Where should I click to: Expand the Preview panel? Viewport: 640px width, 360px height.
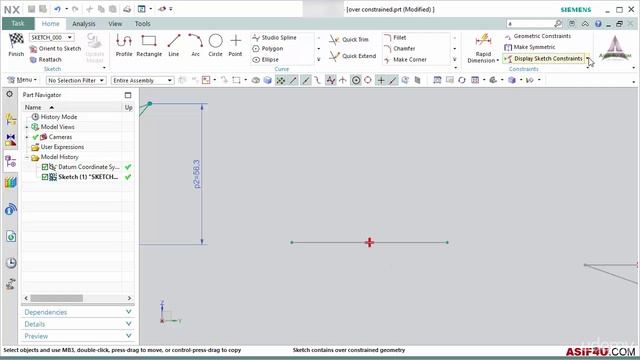[78, 336]
